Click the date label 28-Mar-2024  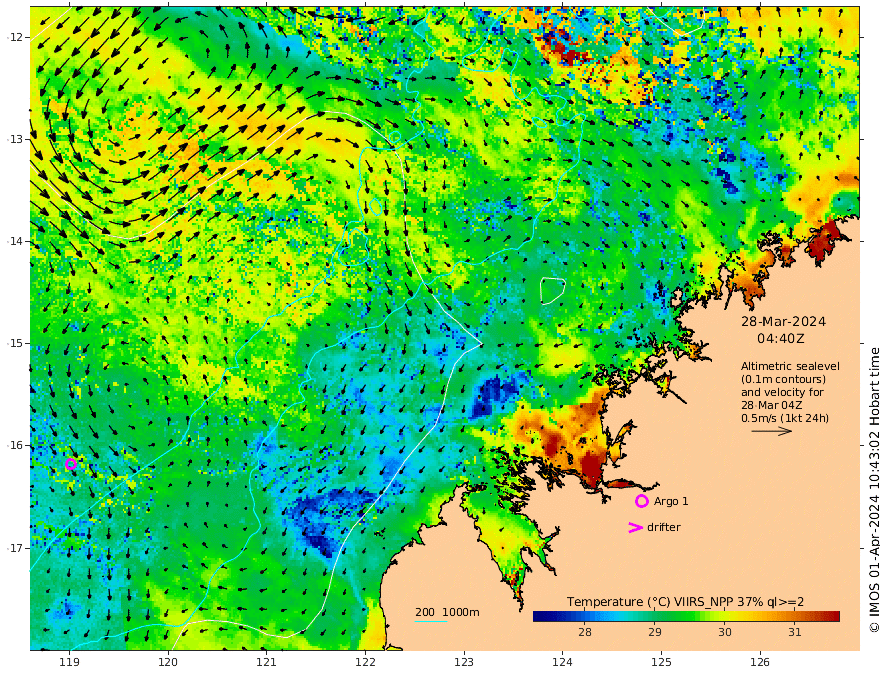click(x=783, y=321)
